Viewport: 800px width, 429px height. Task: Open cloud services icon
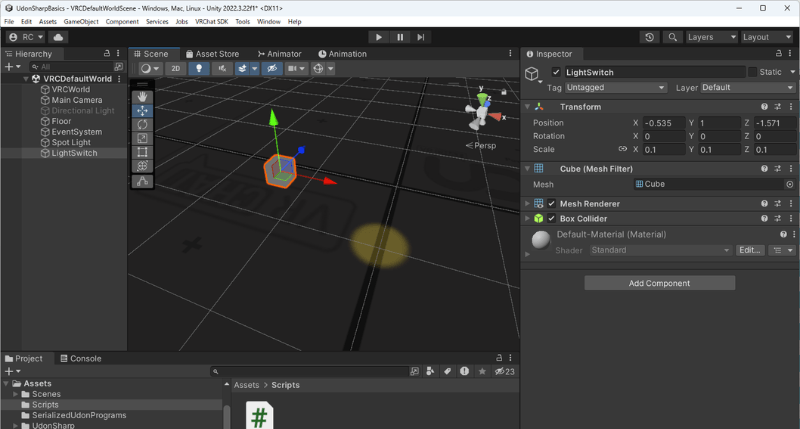[x=59, y=37]
